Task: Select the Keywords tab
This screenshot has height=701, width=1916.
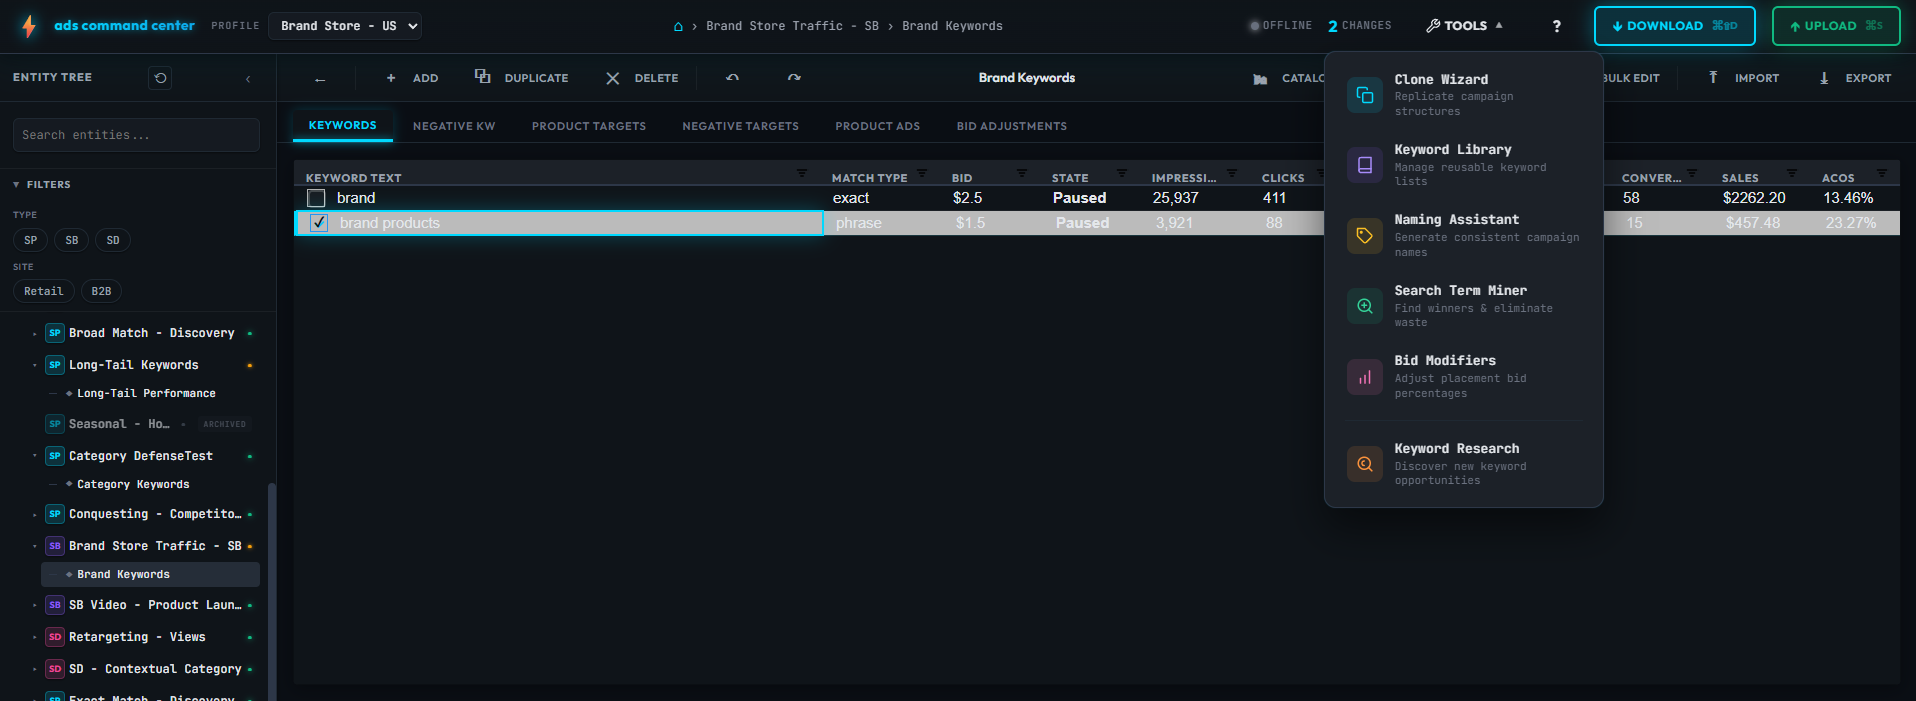Action: pyautogui.click(x=343, y=125)
